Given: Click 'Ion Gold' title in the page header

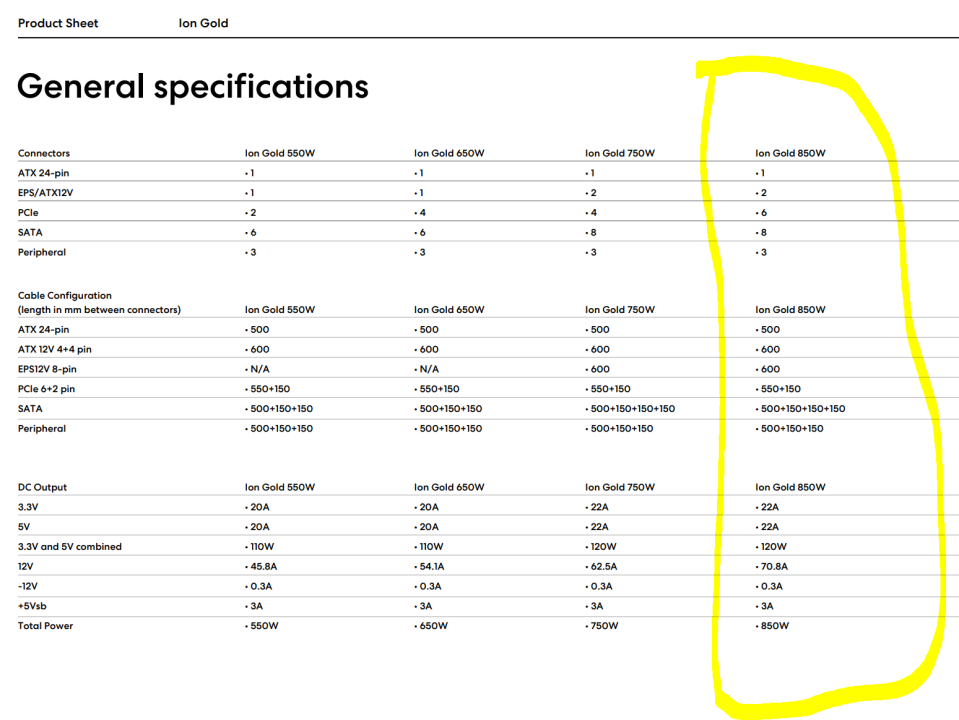Looking at the screenshot, I should pyautogui.click(x=203, y=23).
